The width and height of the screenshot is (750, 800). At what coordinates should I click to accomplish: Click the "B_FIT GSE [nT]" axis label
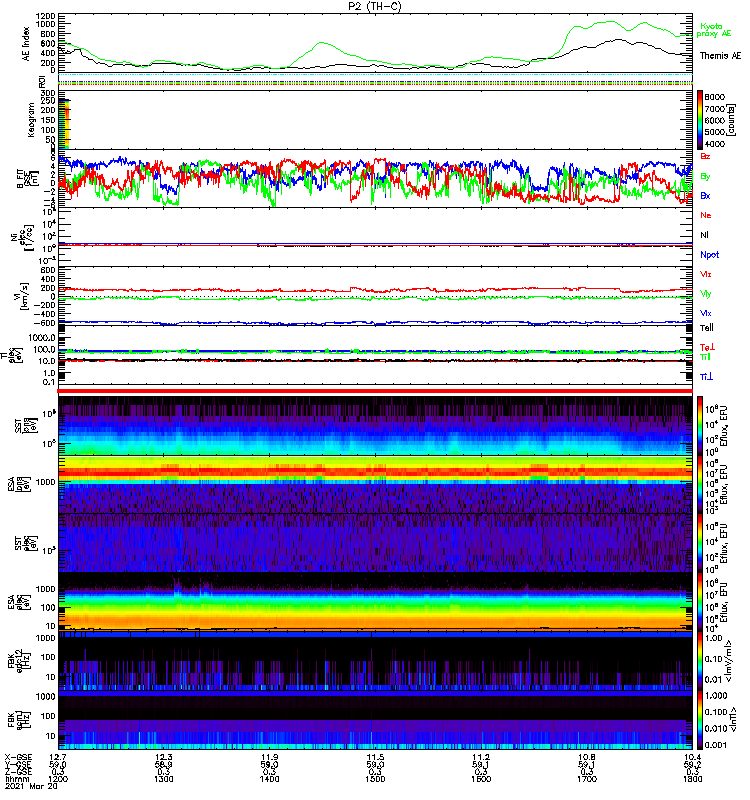click(x=28, y=179)
